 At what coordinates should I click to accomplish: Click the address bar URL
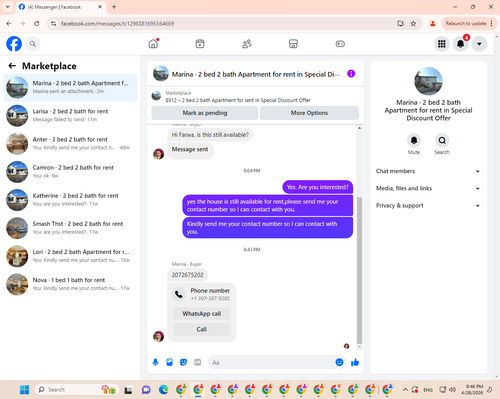tap(117, 23)
